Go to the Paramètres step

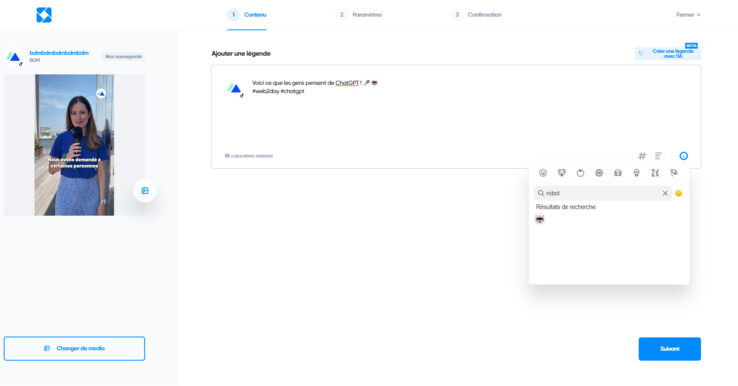tap(360, 15)
